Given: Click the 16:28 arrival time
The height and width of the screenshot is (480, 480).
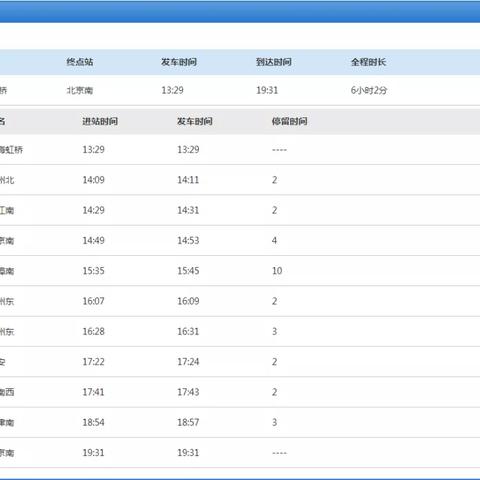Looking at the screenshot, I should tap(94, 332).
